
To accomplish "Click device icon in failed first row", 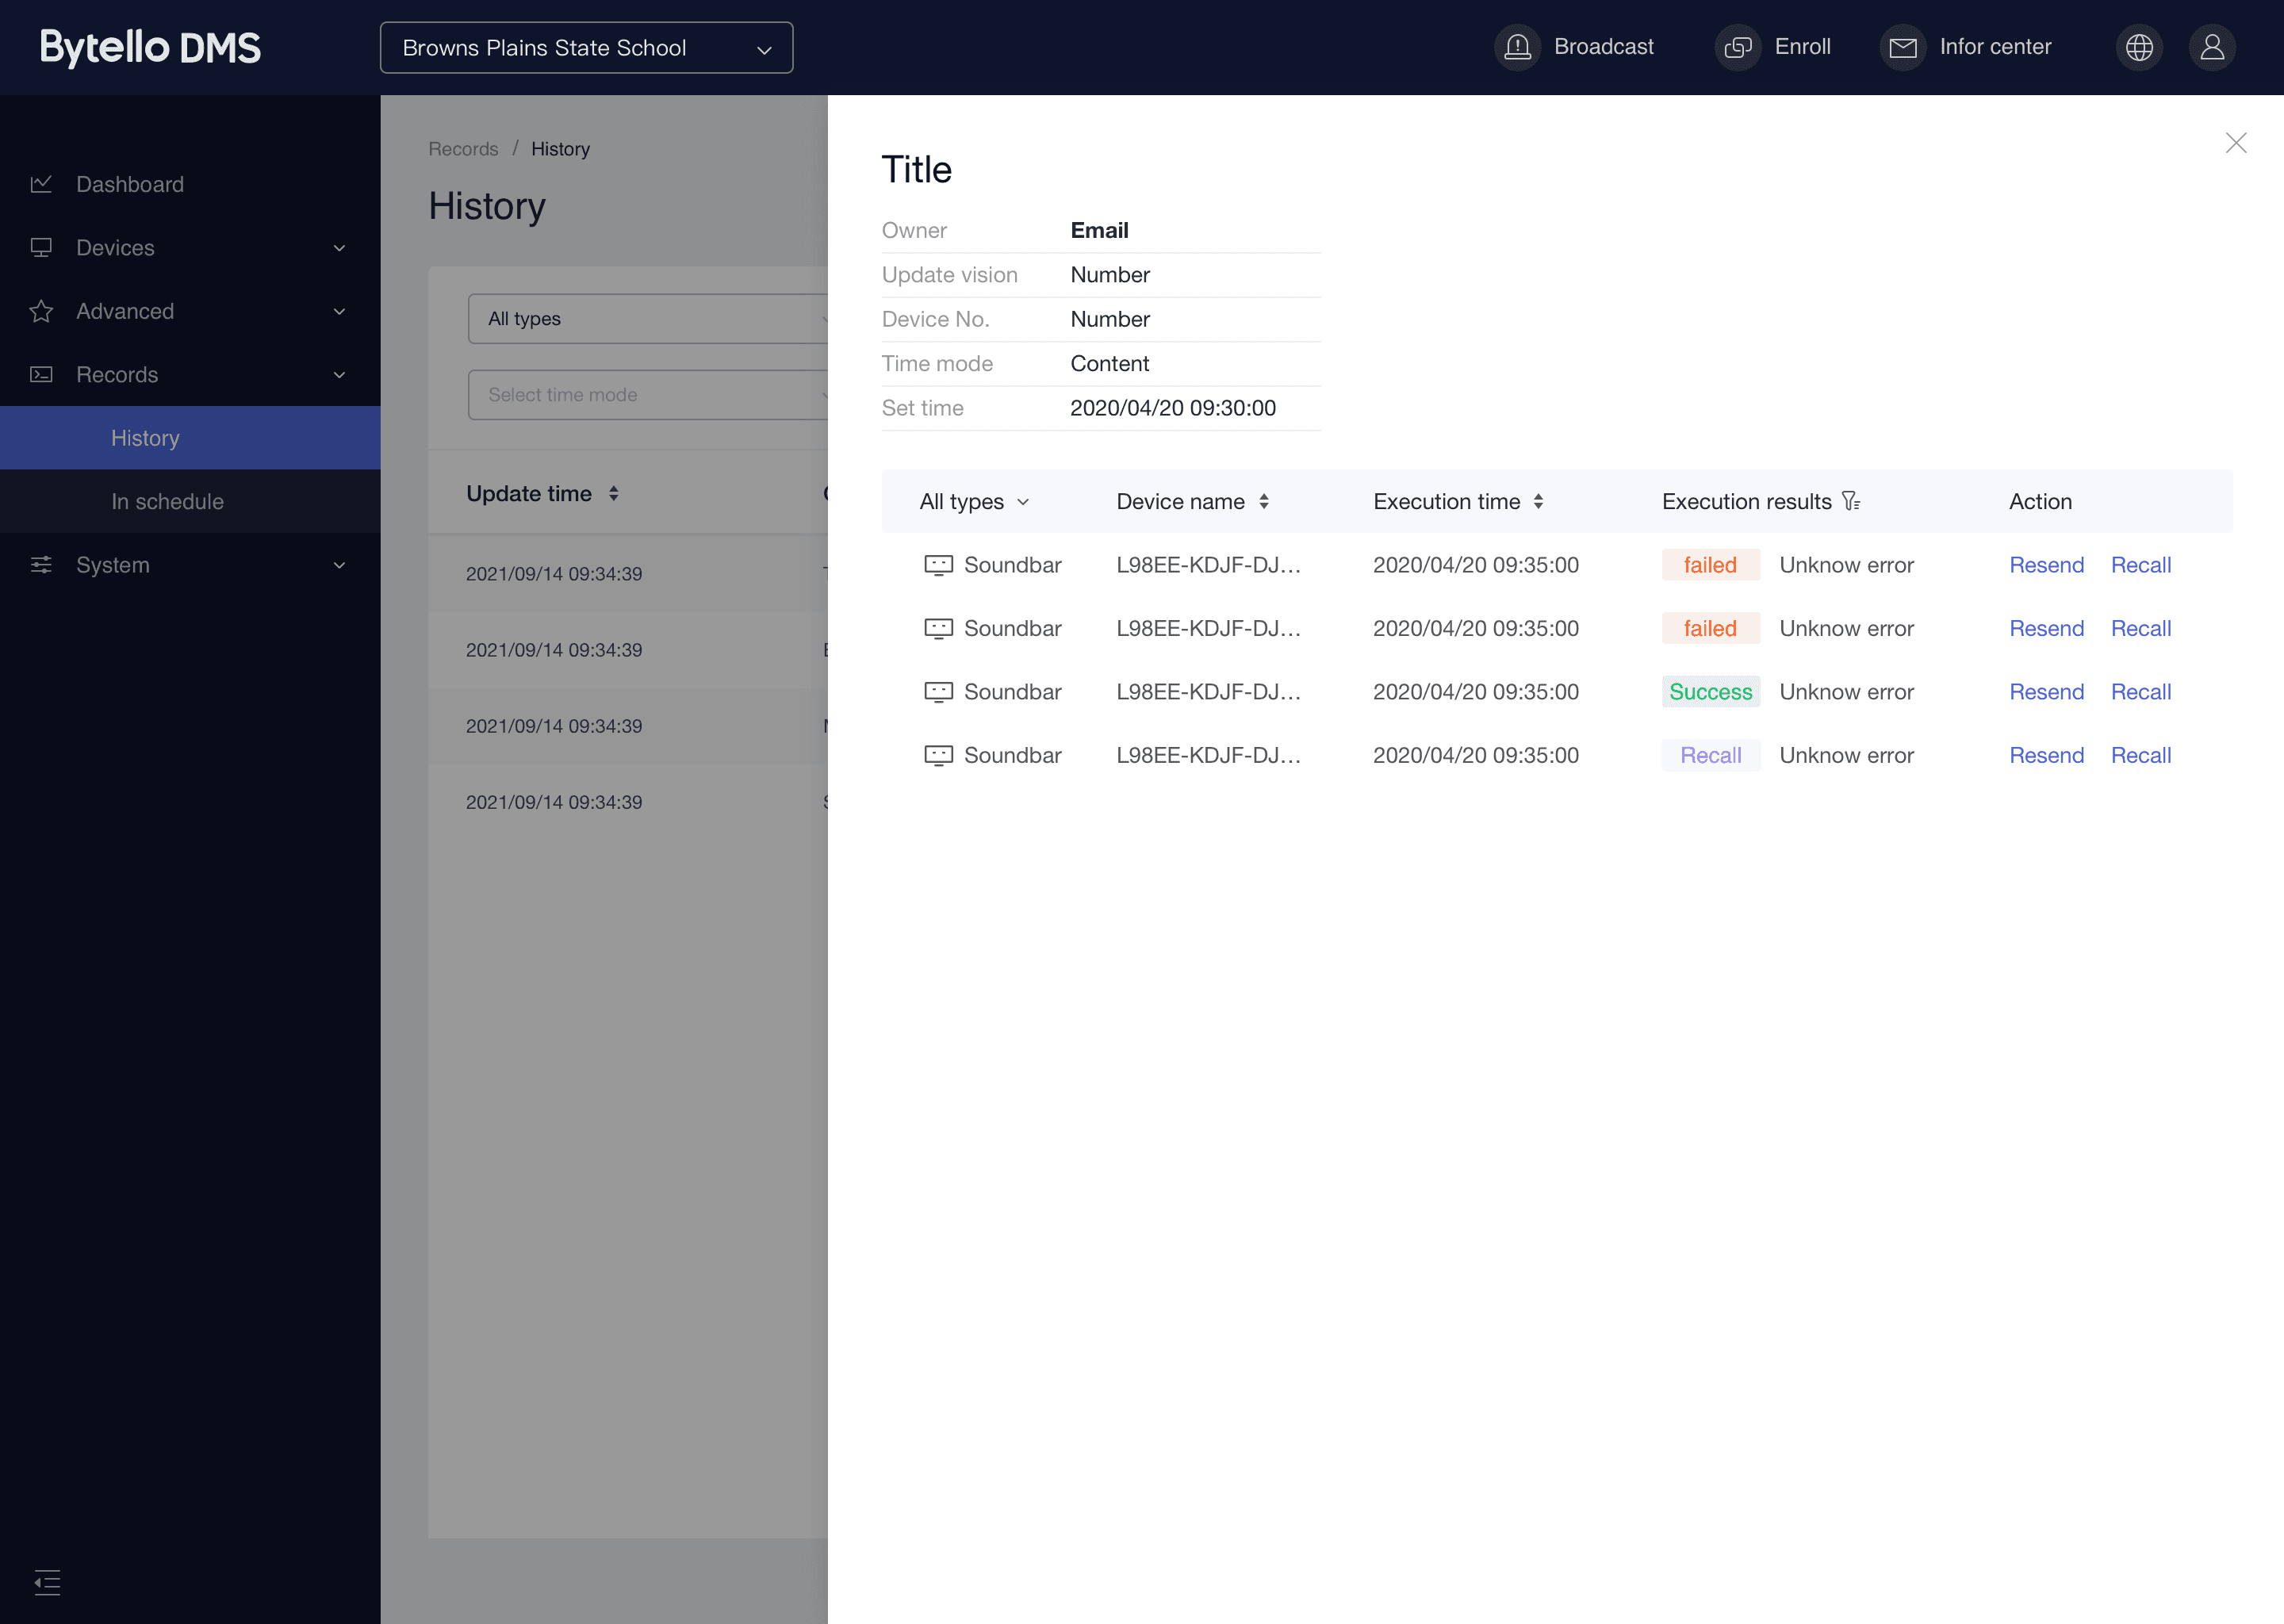I will 938,565.
